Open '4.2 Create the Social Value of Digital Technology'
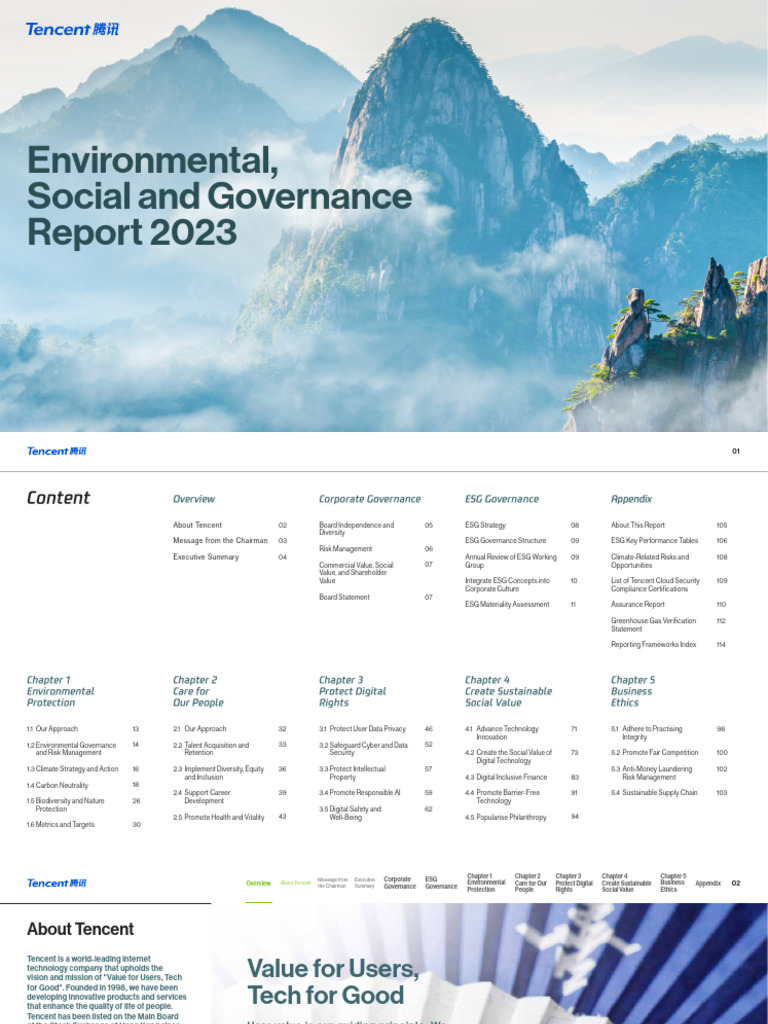This screenshot has height=1024, width=768. (509, 757)
